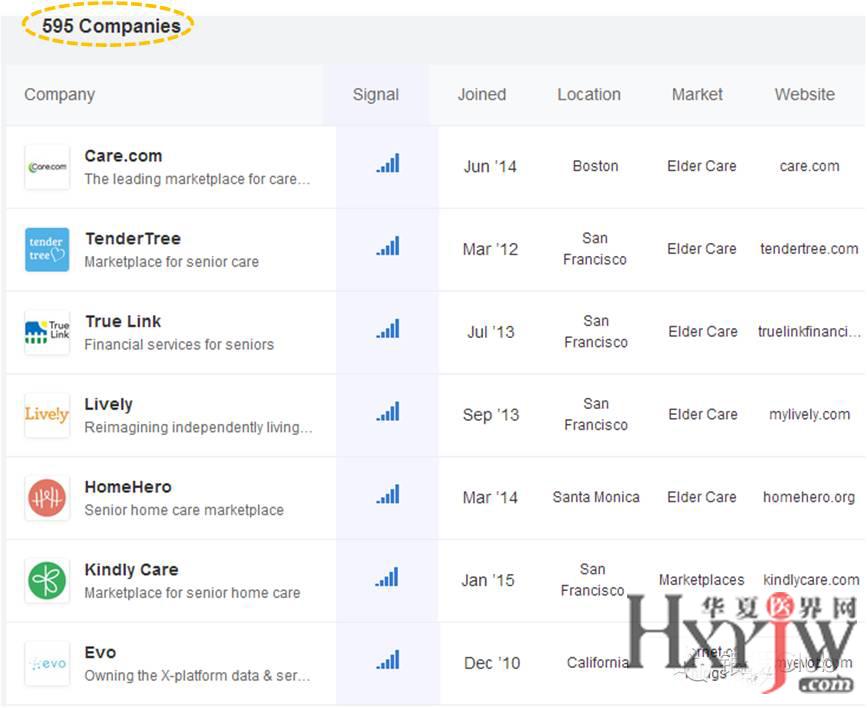Click 'Reimagining independently living...' description
Screen dimensions: 867x708
pos(199,428)
